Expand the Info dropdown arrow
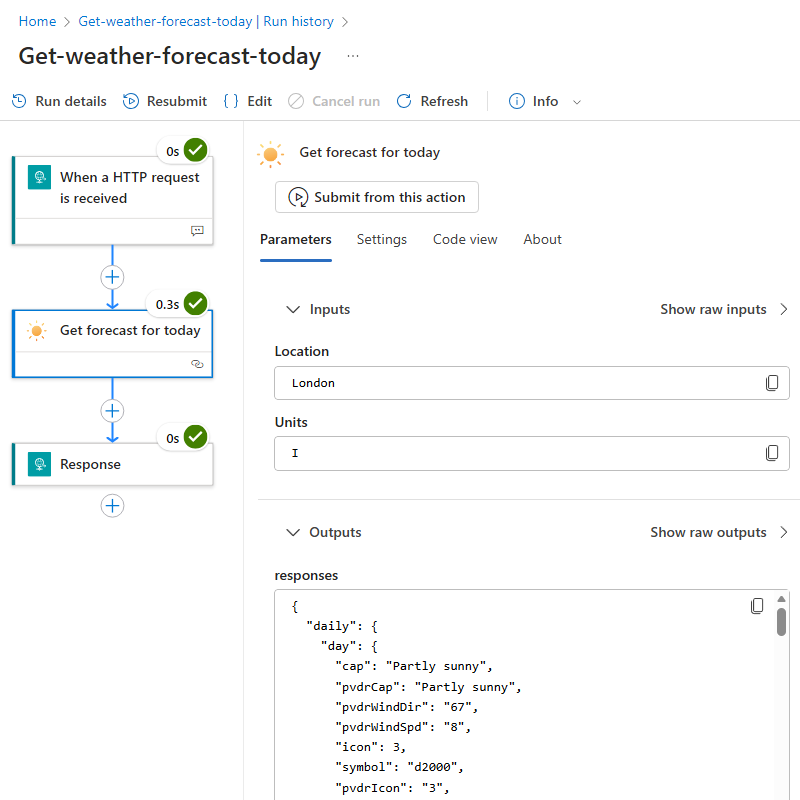Viewport: 800px width, 800px height. 577,102
